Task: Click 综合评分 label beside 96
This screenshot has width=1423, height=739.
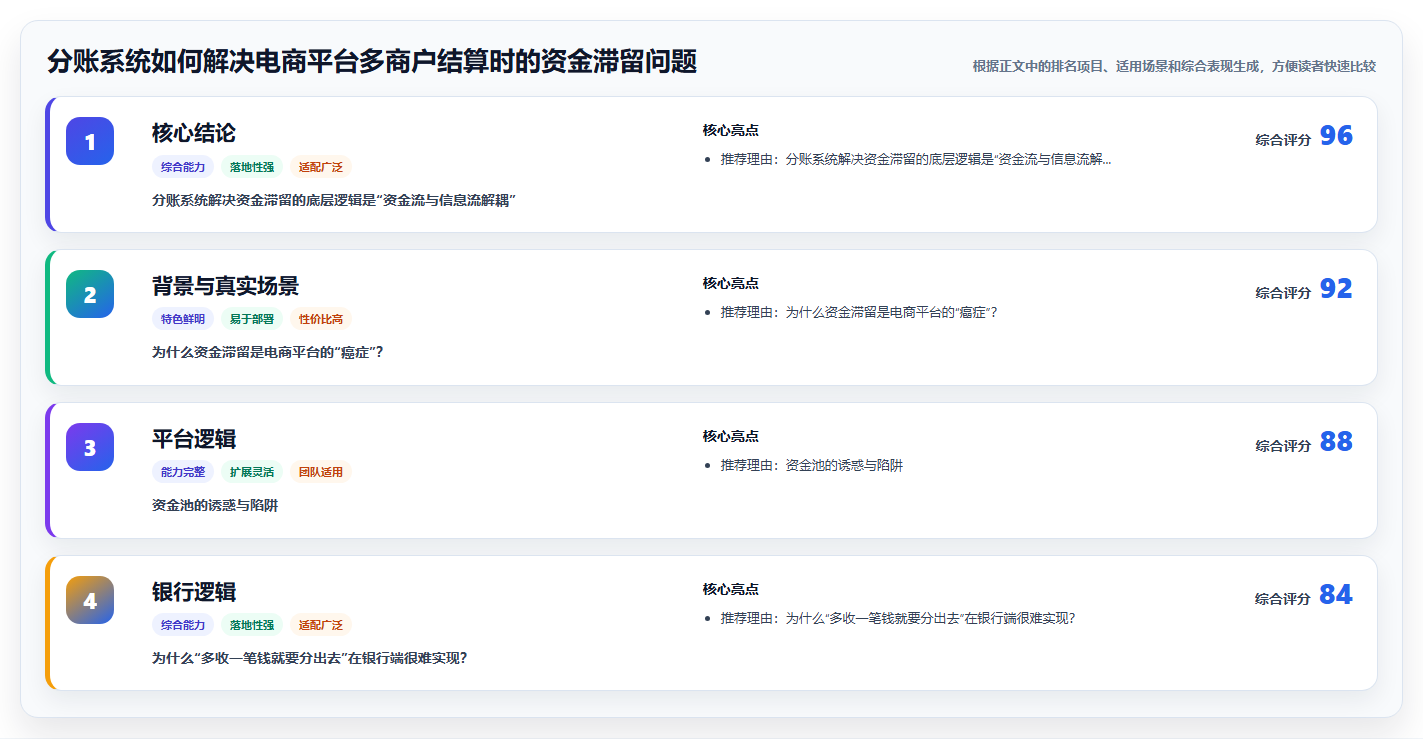Action: coord(1283,140)
